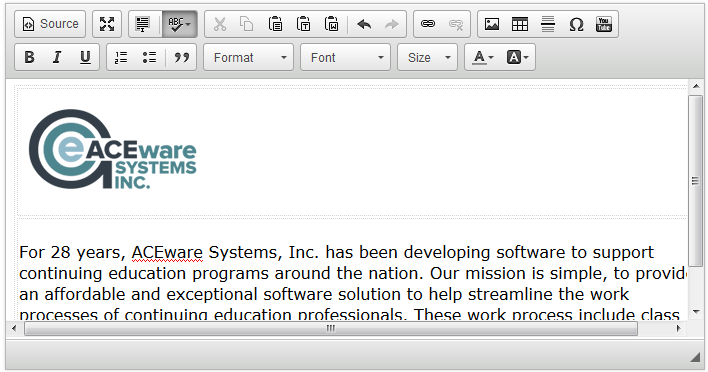Click the Maximize editor icon
This screenshot has width=708, height=372.
coord(107,24)
